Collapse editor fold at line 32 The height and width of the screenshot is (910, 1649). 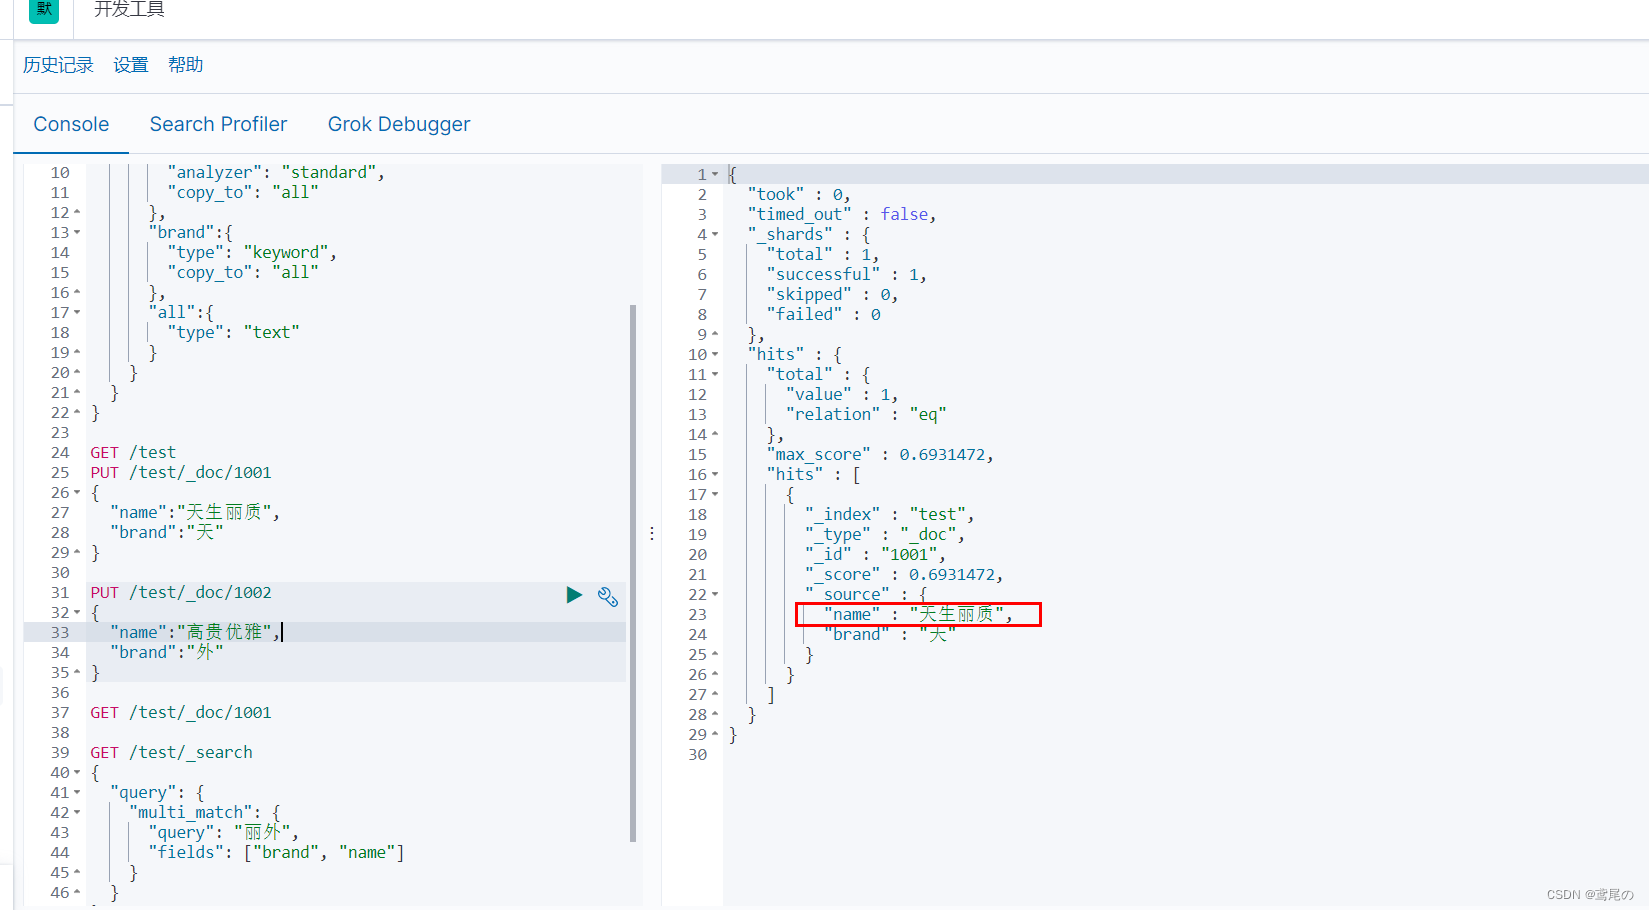pyautogui.click(x=77, y=612)
